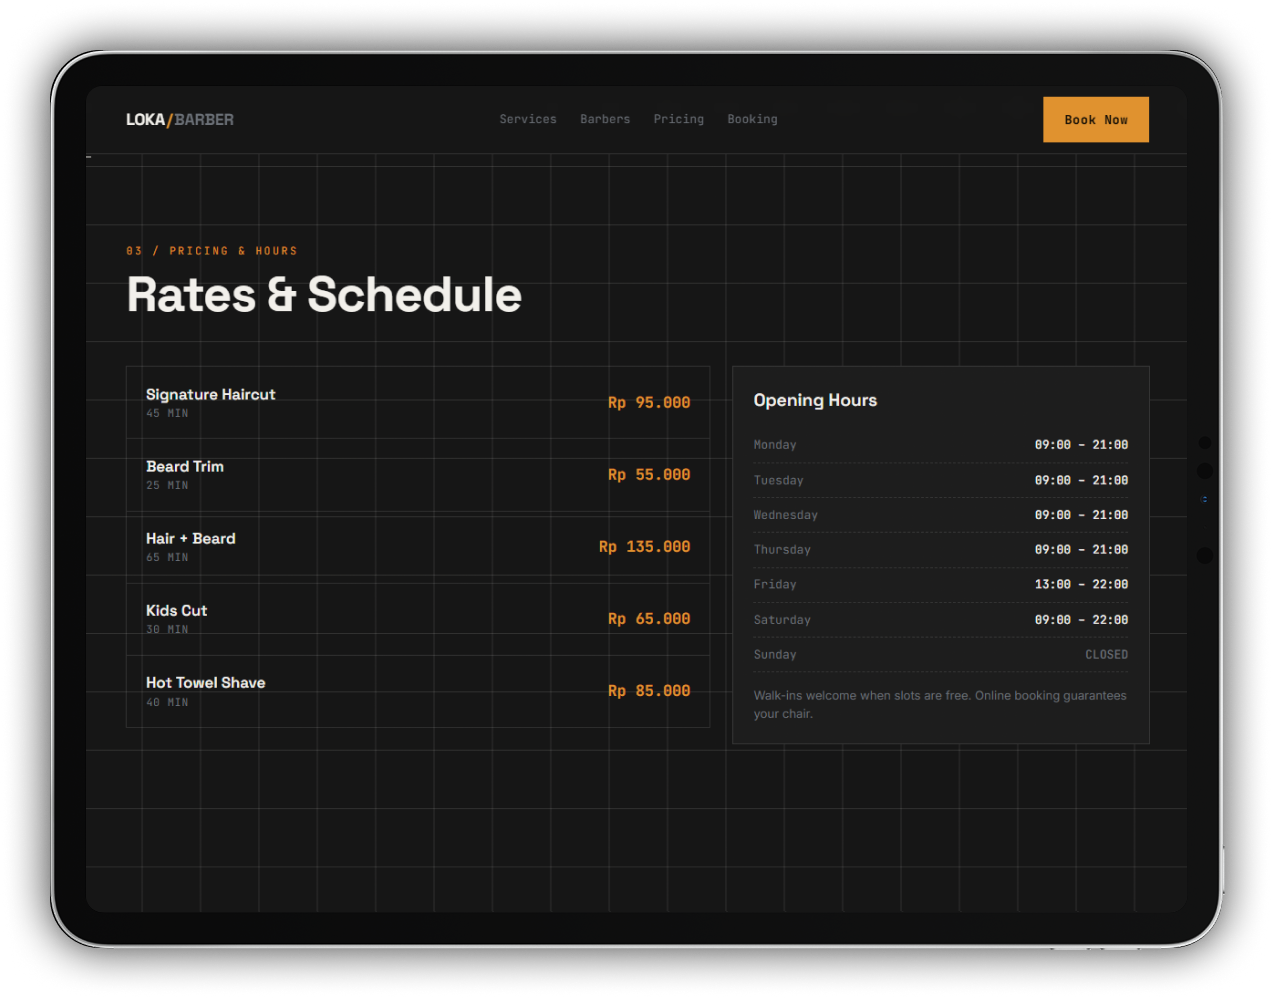Click the Rp 135.000 price
Image resolution: width=1272 pixels, height=998 pixels.
[x=644, y=546]
